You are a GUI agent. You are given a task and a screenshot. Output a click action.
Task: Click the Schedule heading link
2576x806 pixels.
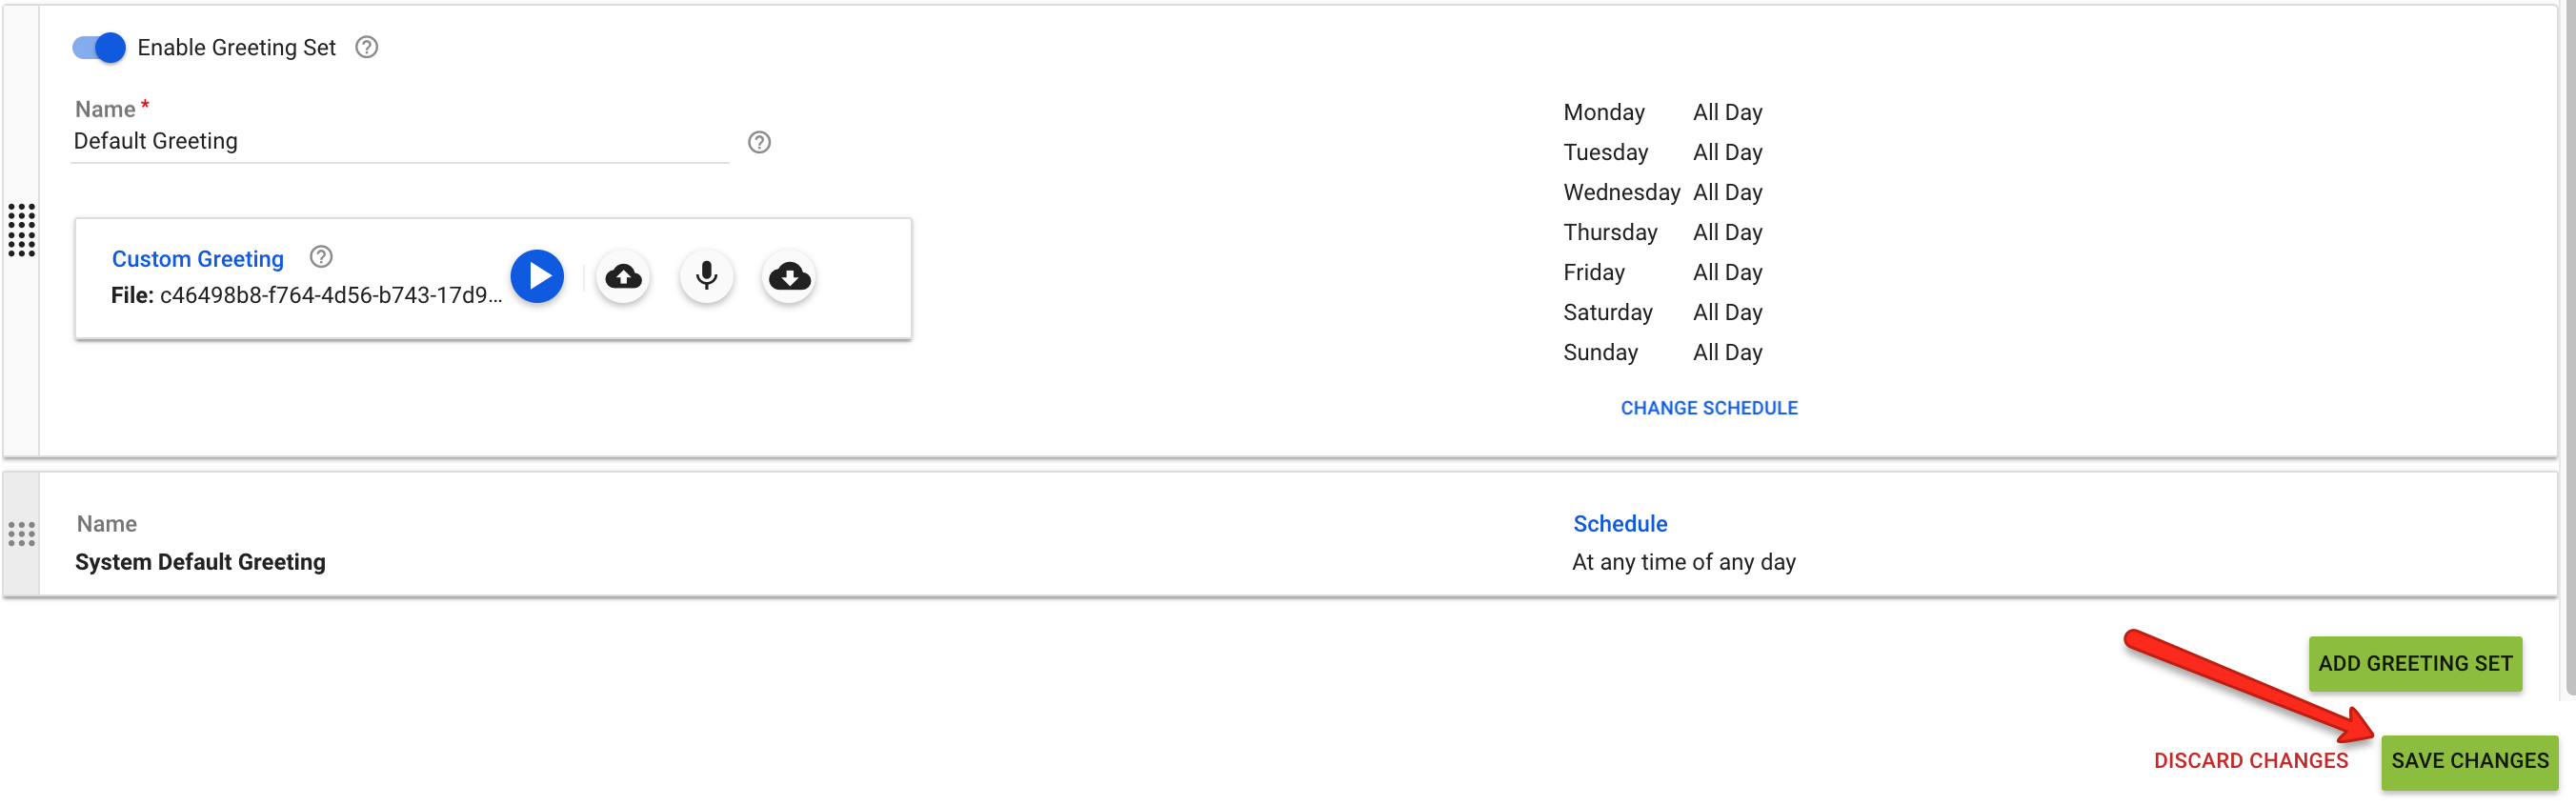[1620, 524]
